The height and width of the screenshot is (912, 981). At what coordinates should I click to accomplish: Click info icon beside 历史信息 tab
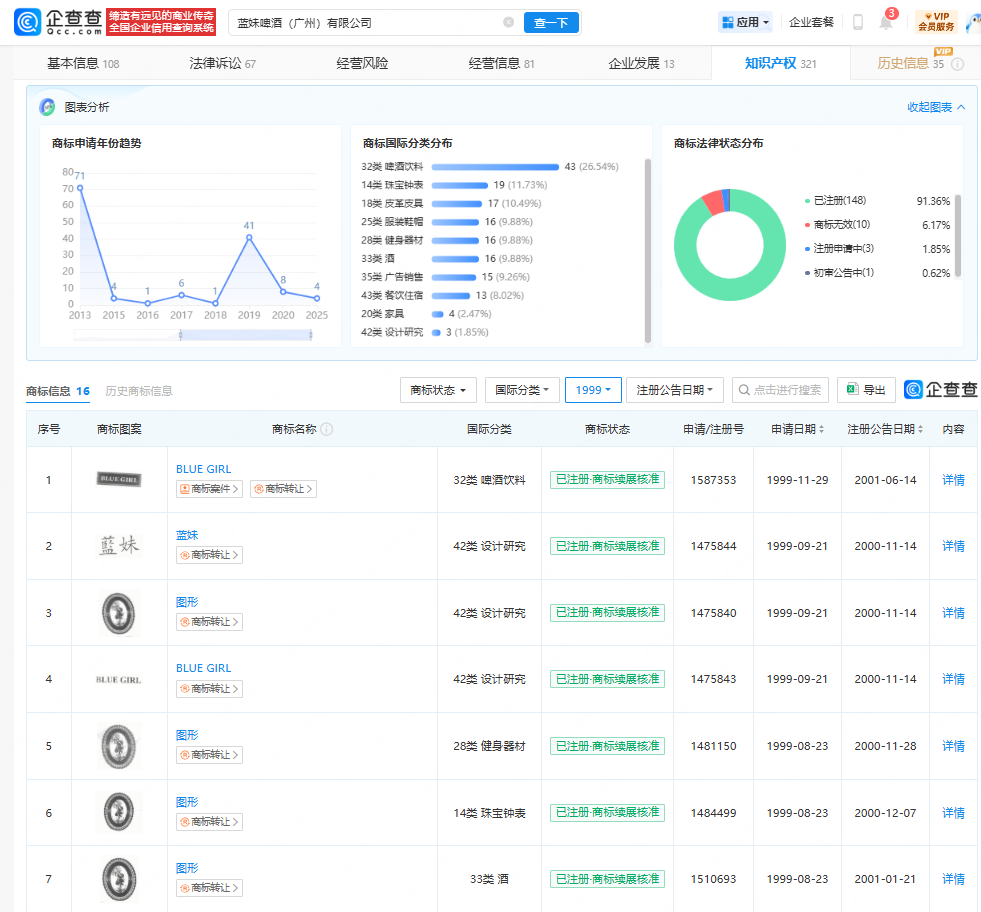[x=958, y=64]
